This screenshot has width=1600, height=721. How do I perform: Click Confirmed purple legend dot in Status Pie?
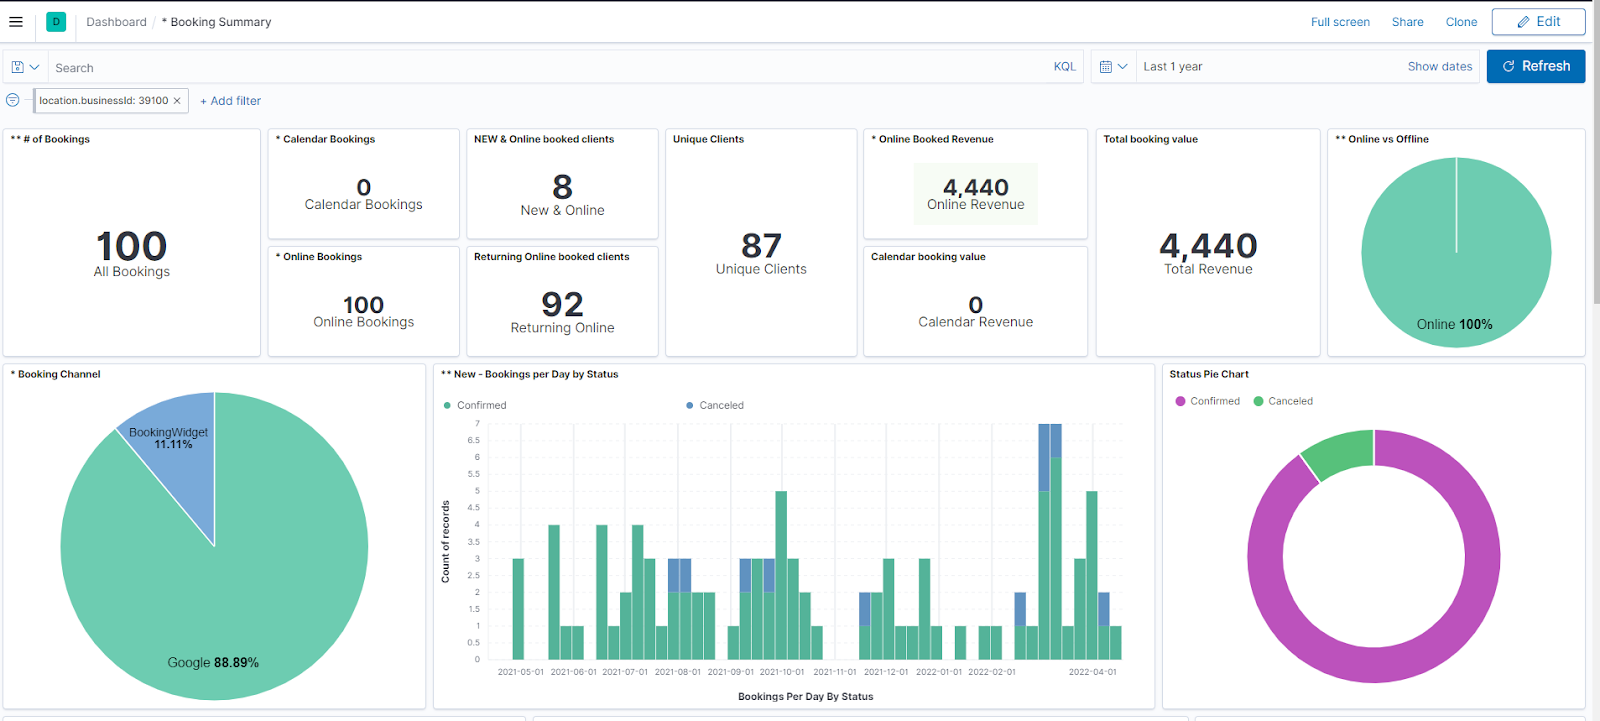(1181, 401)
